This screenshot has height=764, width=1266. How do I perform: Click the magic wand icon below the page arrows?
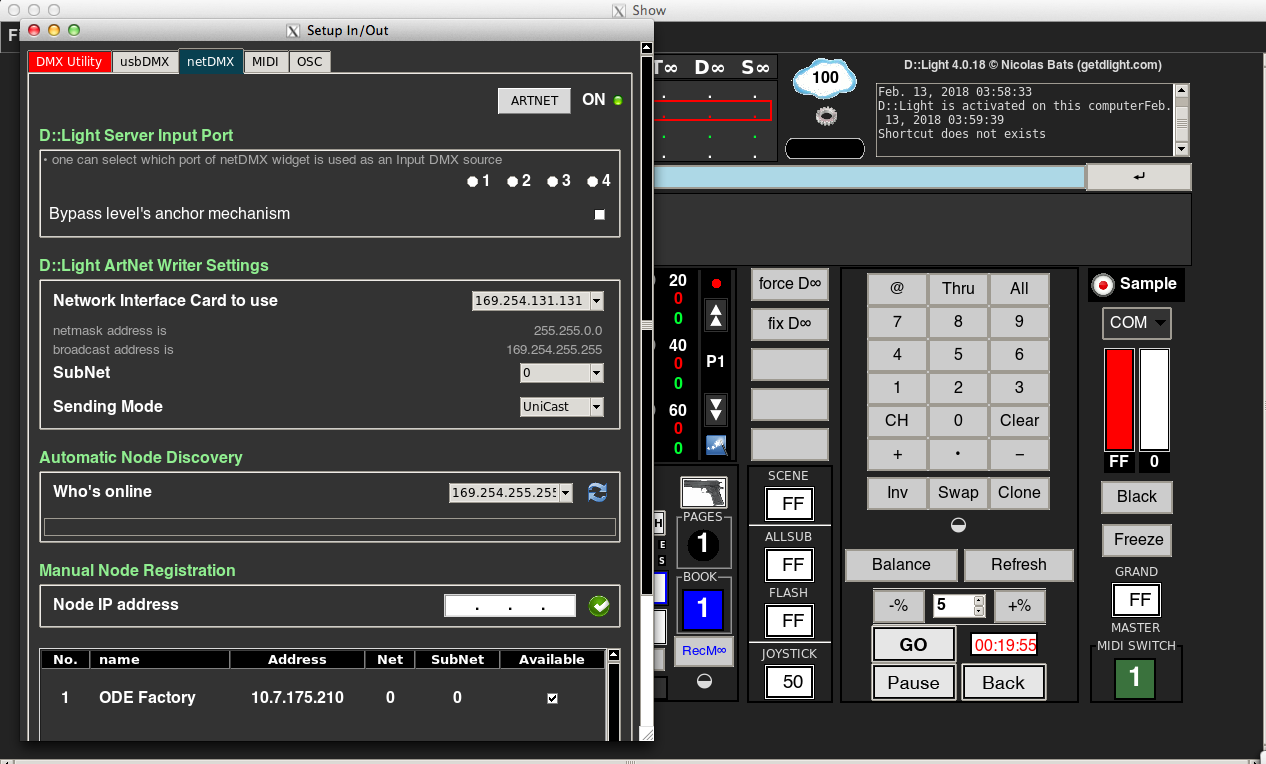(716, 445)
